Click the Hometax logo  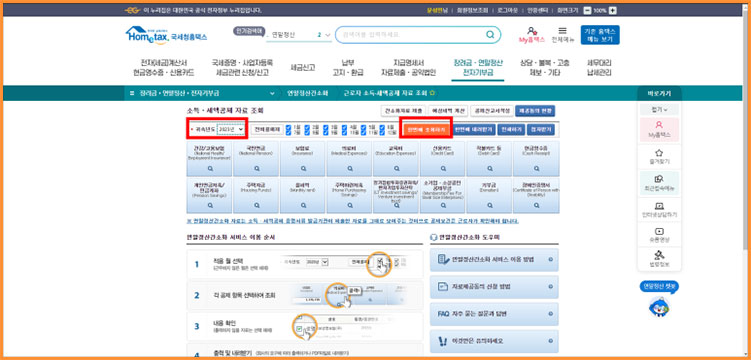coord(166,35)
